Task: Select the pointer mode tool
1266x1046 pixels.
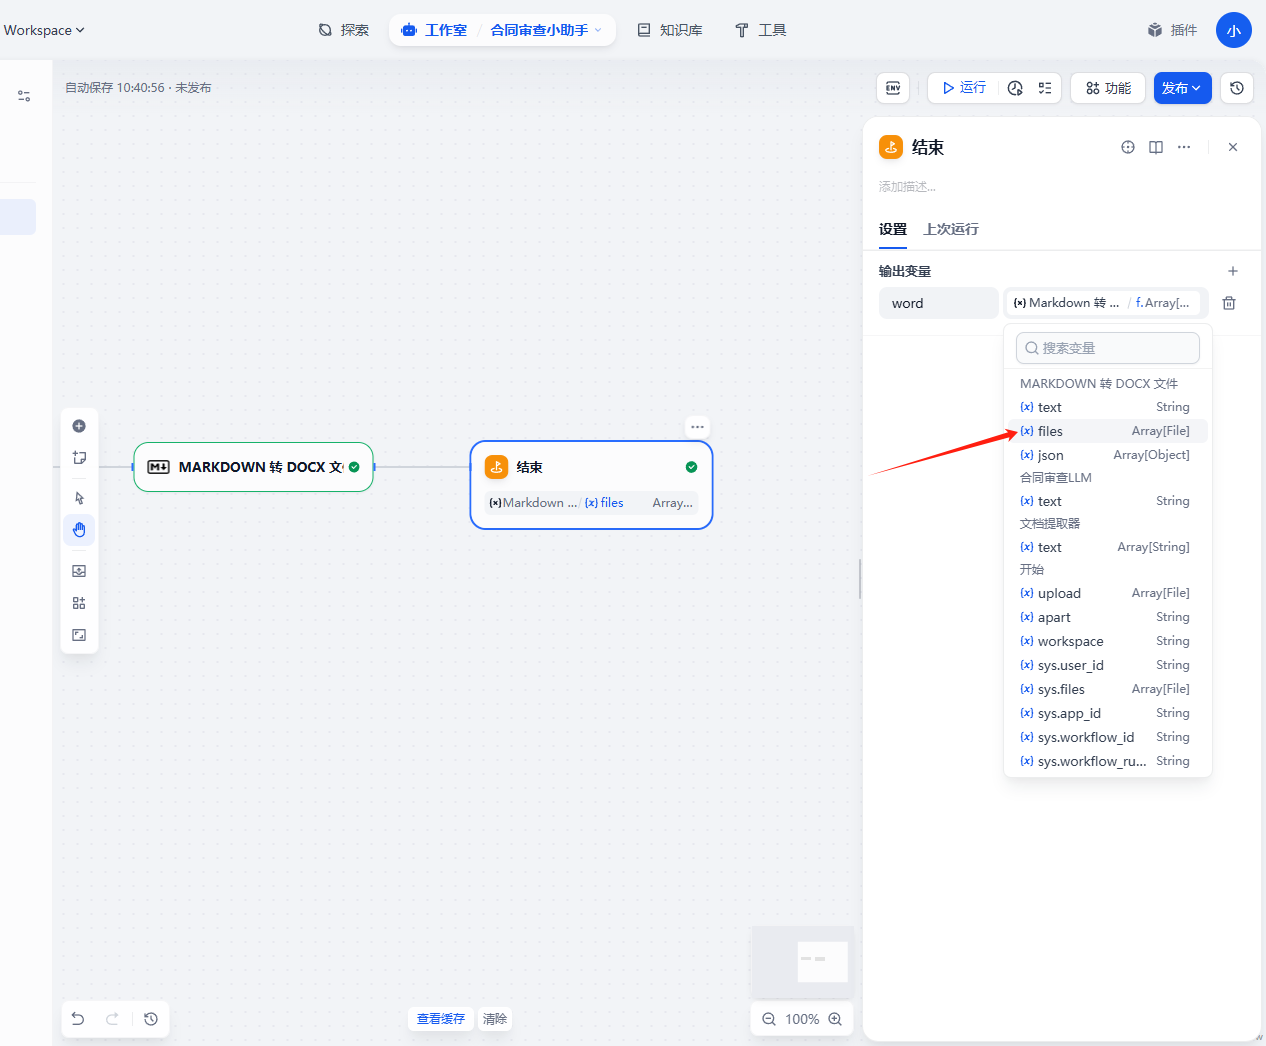Action: click(79, 498)
